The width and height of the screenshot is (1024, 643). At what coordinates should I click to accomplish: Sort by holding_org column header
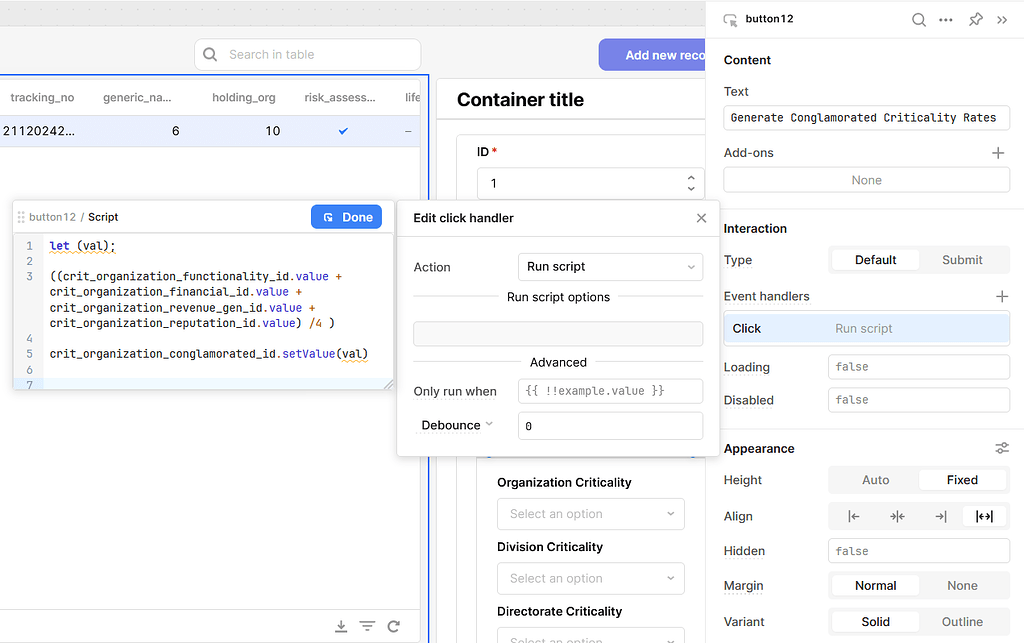point(244,97)
